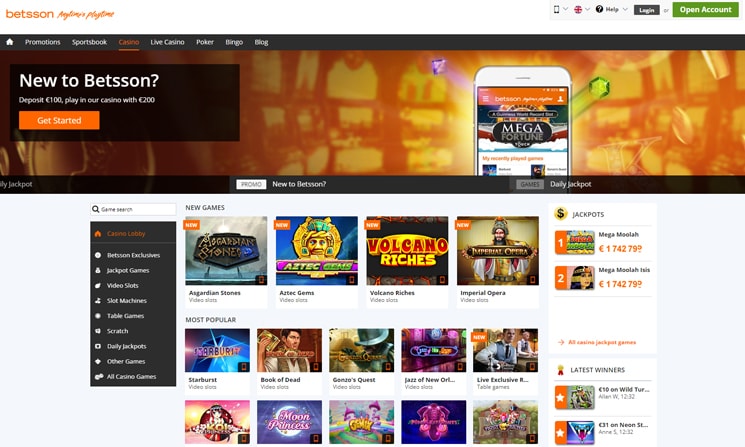Open Asgardian Stones game thumbnail
This screenshot has height=447, width=745.
(x=226, y=251)
